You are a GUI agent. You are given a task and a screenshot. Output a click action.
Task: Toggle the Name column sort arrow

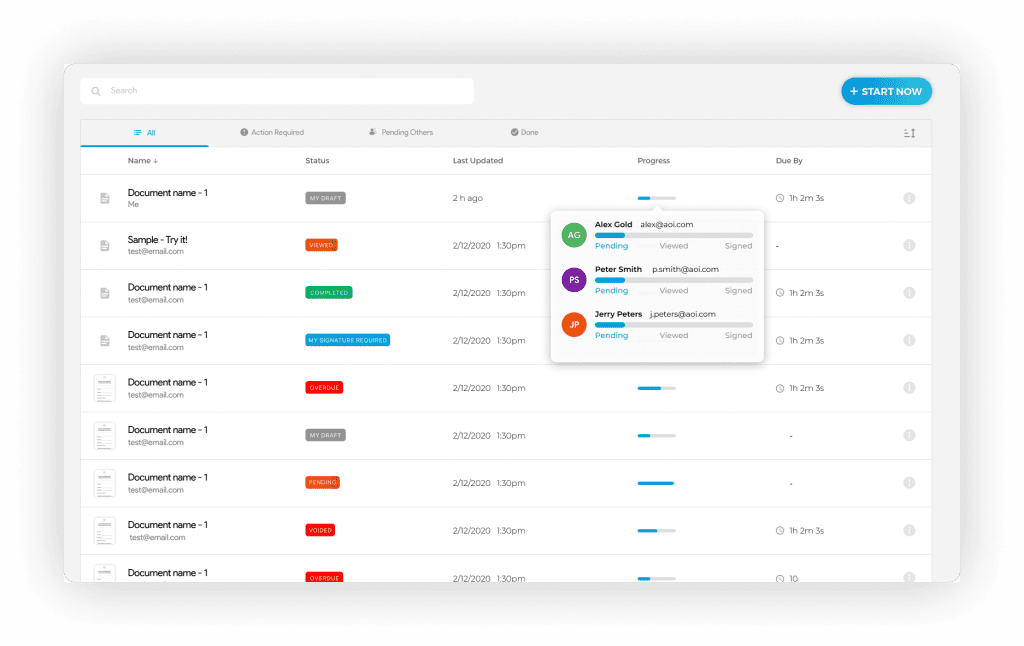click(x=153, y=160)
